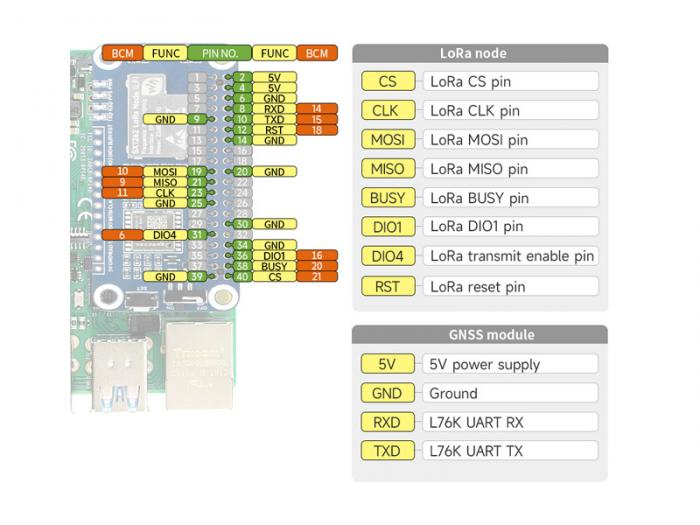The height and width of the screenshot is (525, 700).
Task: Click orange BCM 20 next to BUSY
Action: [317, 266]
